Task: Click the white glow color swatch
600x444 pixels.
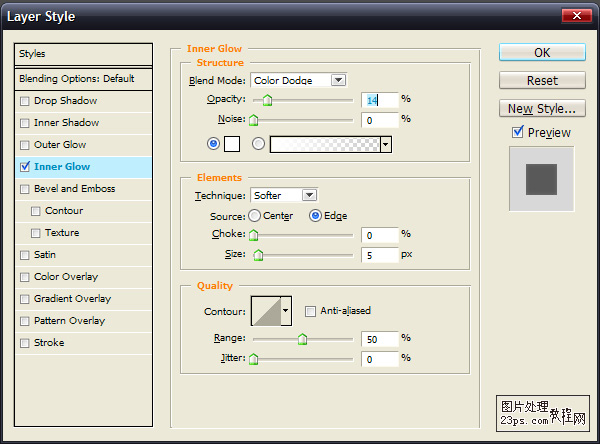Action: click(x=232, y=144)
